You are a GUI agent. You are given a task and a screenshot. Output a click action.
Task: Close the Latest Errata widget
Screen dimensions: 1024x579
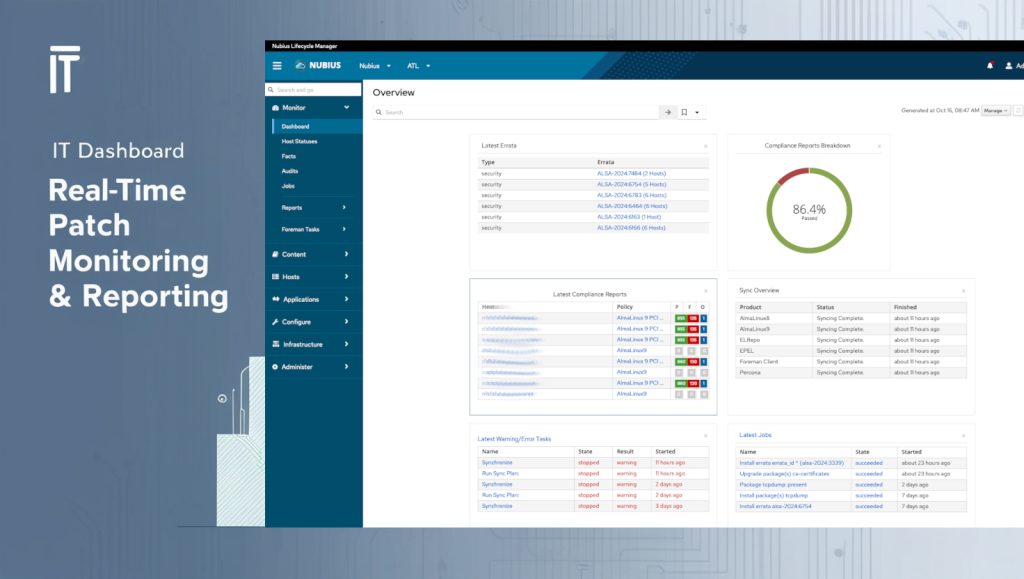point(705,146)
